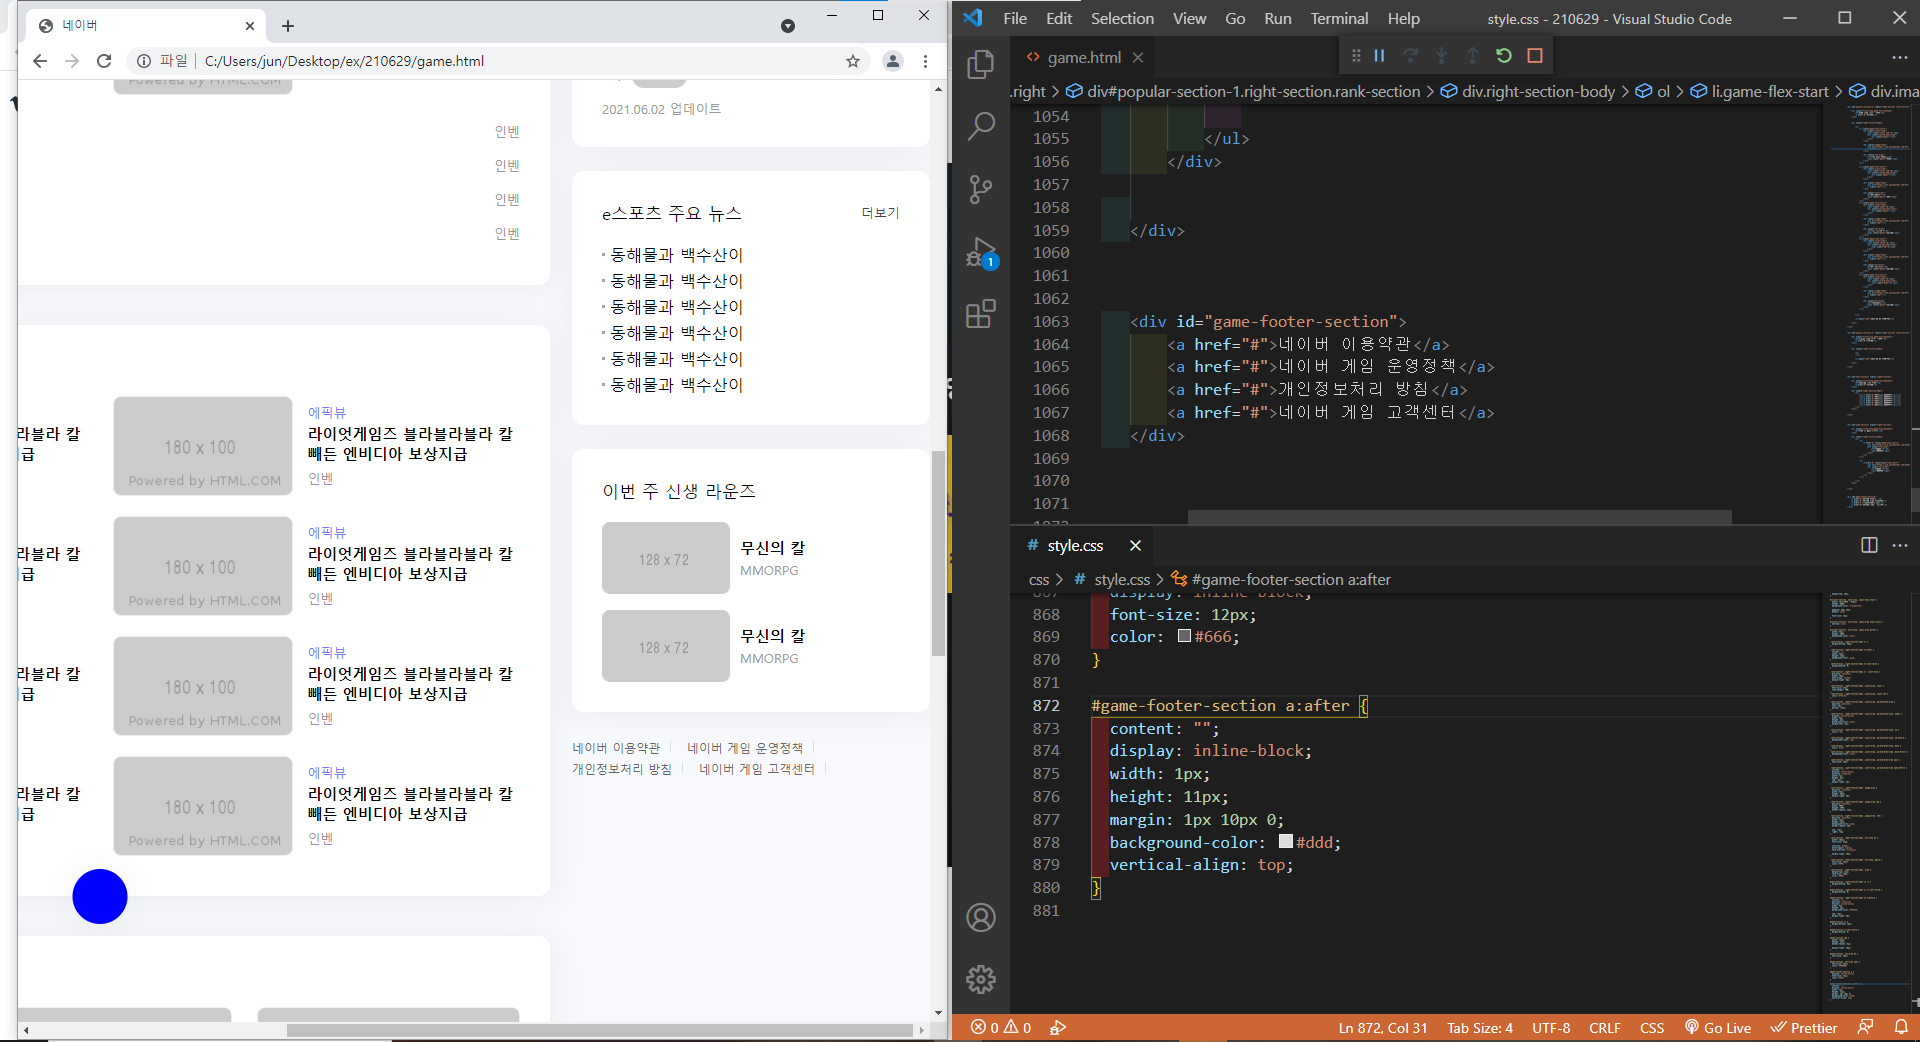Image resolution: width=1920 pixels, height=1042 pixels.
Task: Split the style.css editor
Action: (x=1869, y=545)
